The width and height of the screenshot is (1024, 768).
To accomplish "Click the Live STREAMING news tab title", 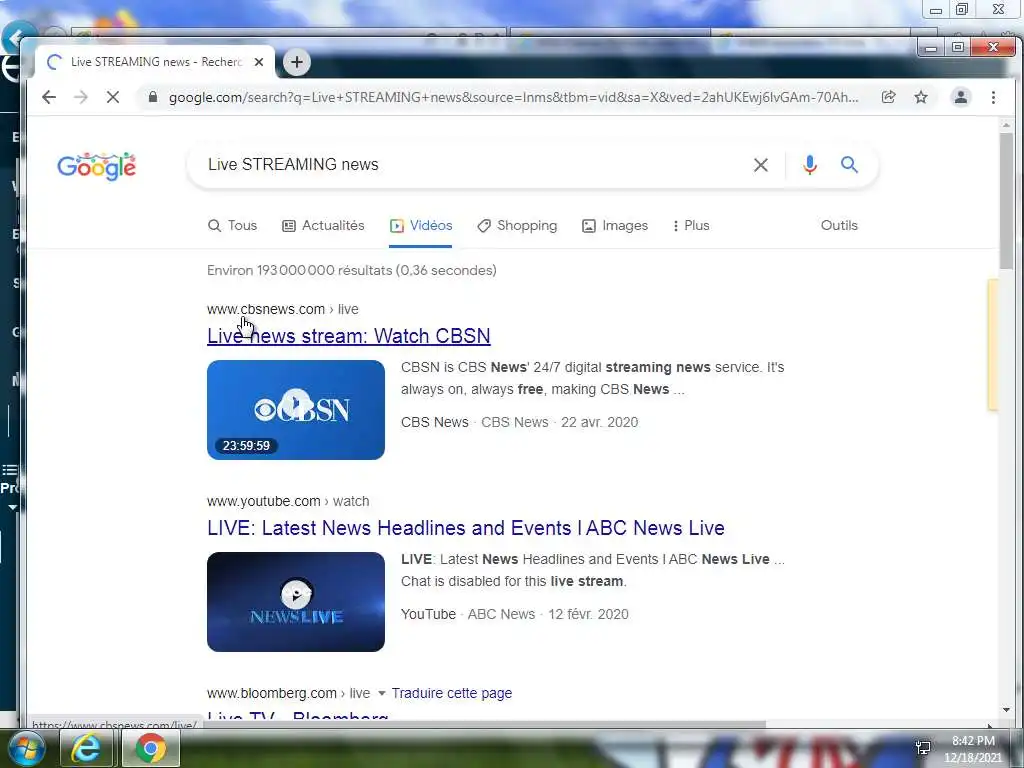I will 157,62.
